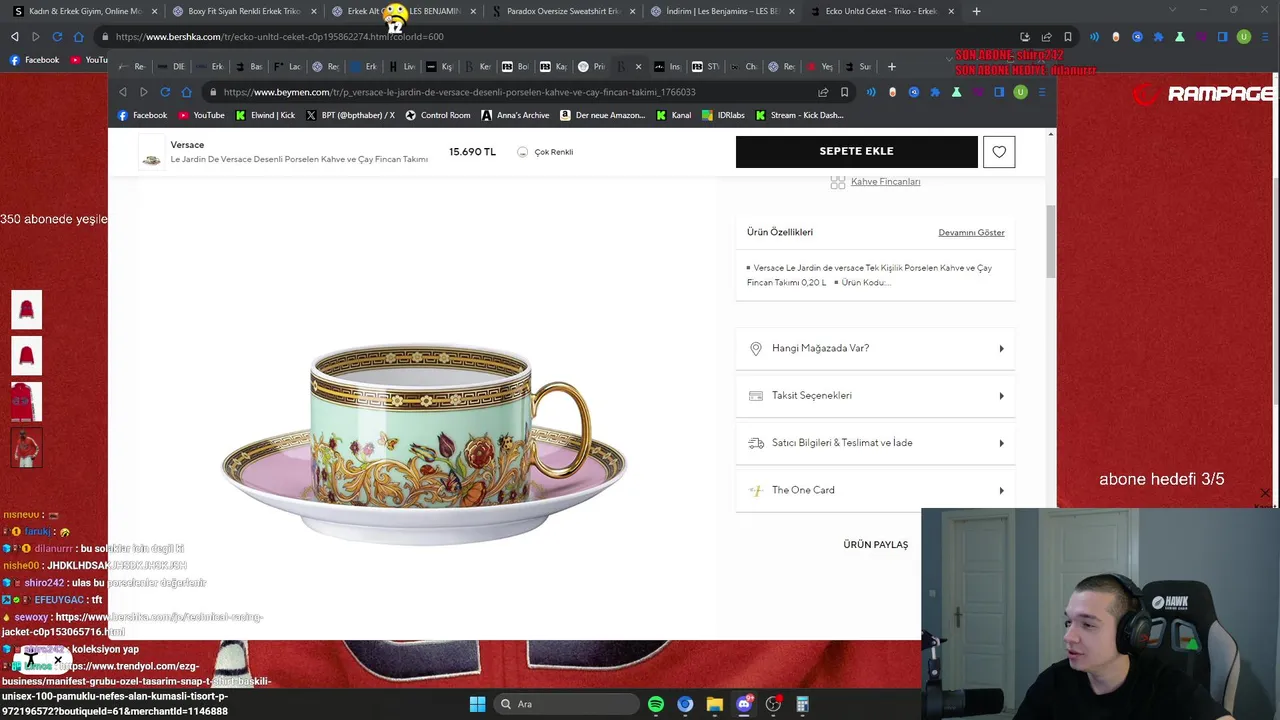Click ÜRÜN PAYLAŞ to share product
The image size is (1280, 720).
click(875, 545)
